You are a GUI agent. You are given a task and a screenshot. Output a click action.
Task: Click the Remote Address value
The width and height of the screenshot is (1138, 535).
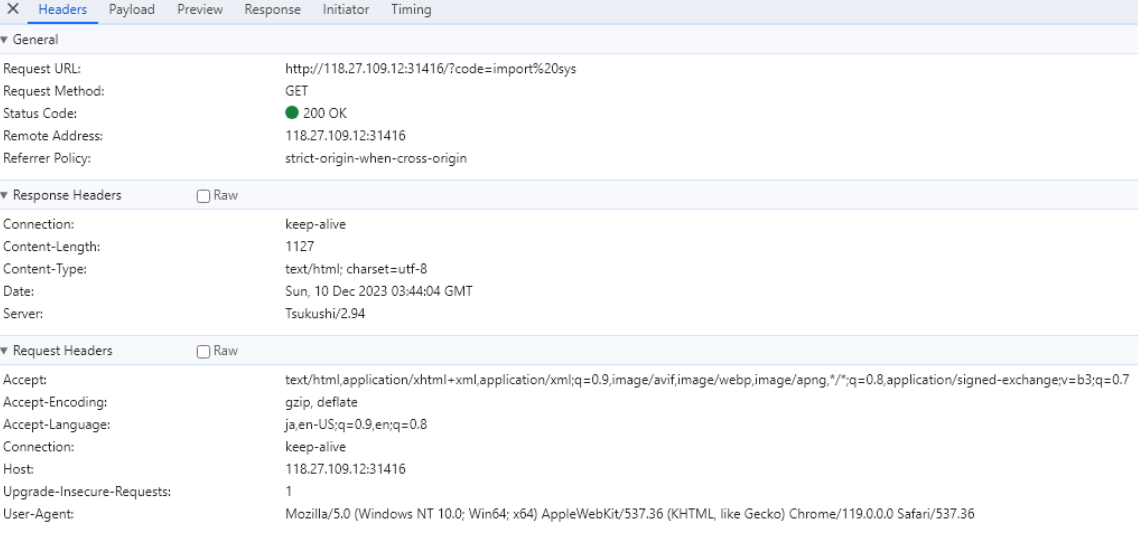click(x=345, y=136)
